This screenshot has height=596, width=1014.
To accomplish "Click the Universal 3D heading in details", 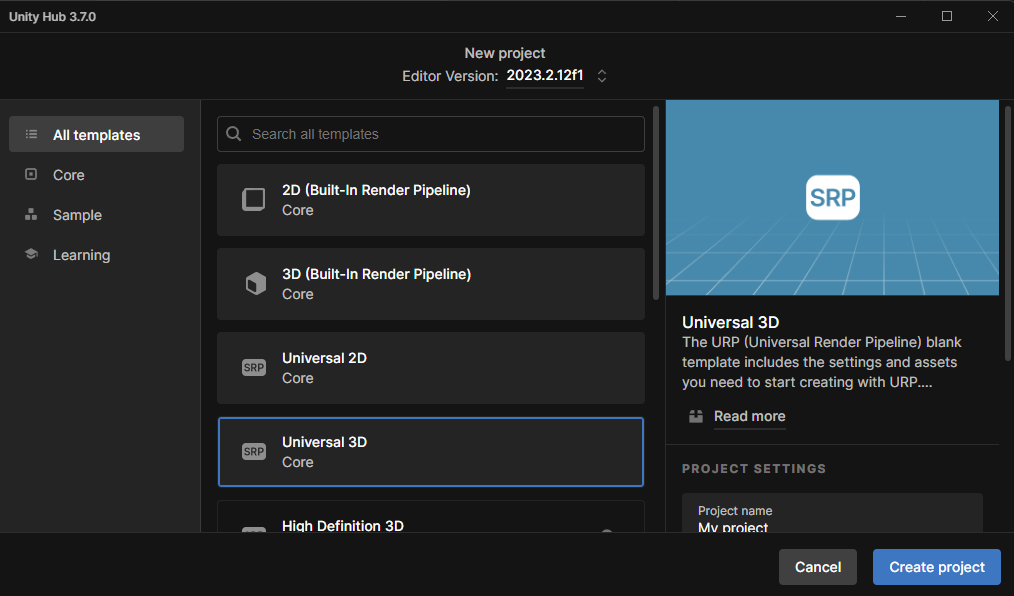I will pos(730,322).
